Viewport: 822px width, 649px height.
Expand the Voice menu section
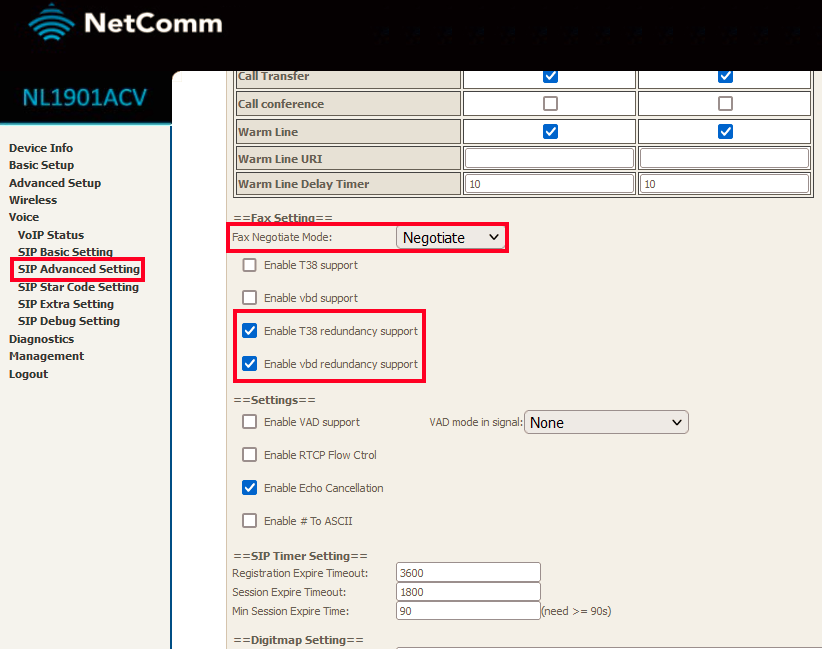pos(23,217)
